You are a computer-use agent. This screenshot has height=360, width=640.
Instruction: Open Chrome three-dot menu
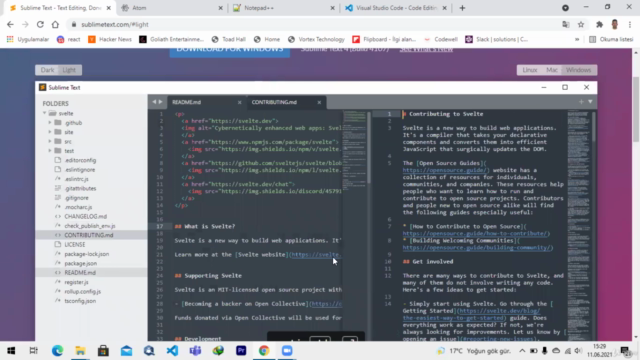point(630,24)
